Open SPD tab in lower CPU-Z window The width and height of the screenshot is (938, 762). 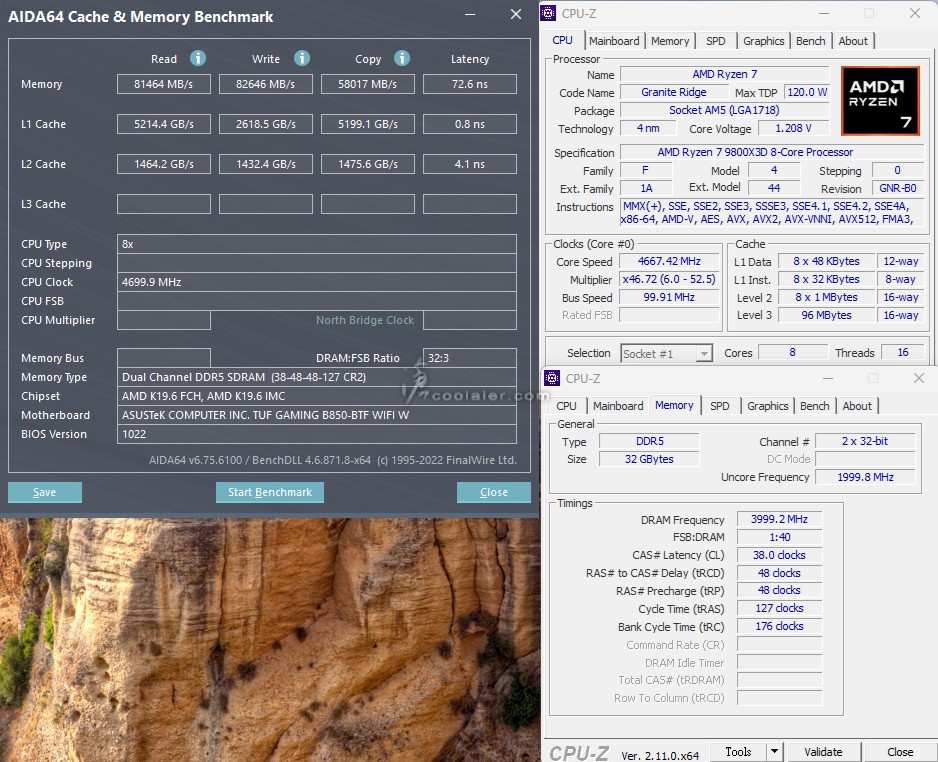720,406
